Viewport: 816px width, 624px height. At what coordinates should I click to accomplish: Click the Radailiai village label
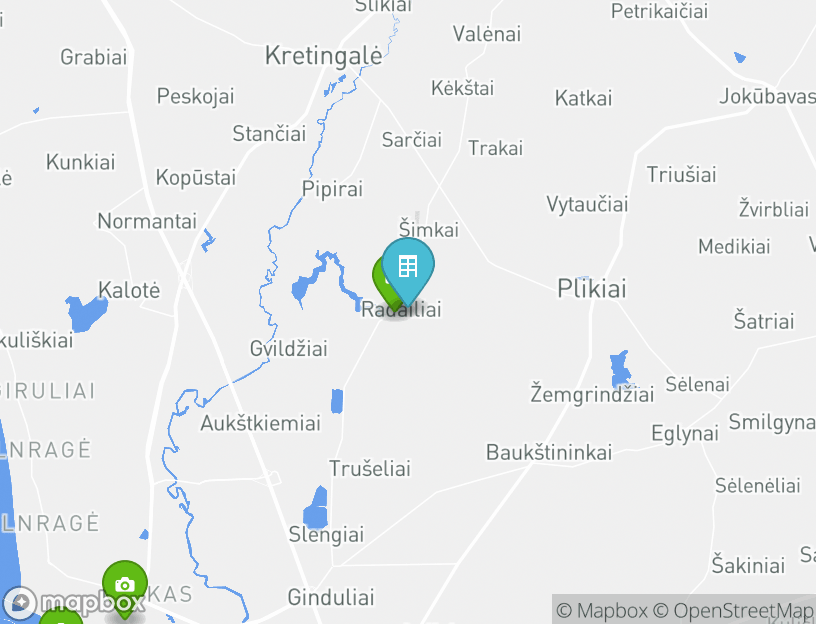click(401, 310)
